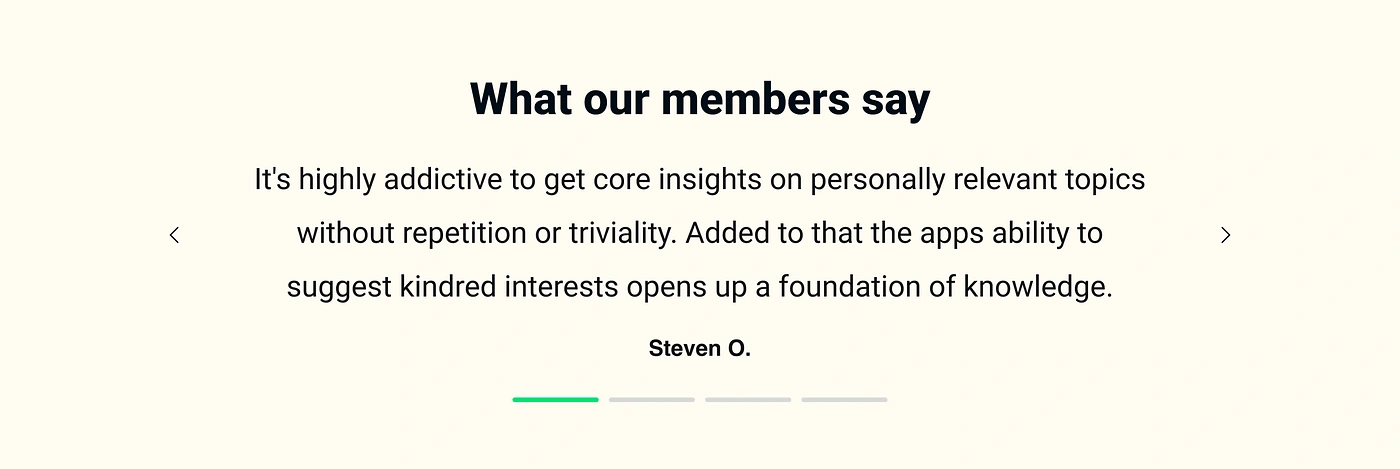This screenshot has height=469, width=1400.
Task: Switch to the second testimonial indicator
Action: [x=651, y=400]
